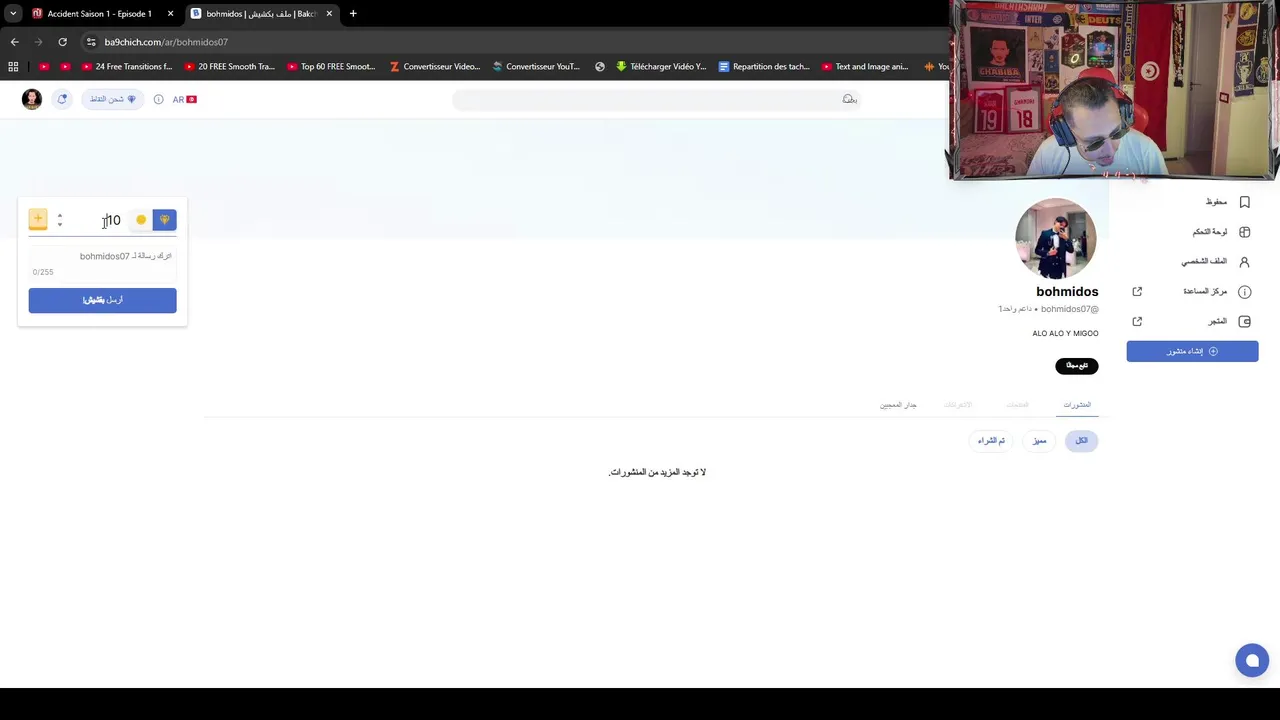Select the مميز featured filter chip
Screen dimensions: 1280x720
click(1040, 441)
